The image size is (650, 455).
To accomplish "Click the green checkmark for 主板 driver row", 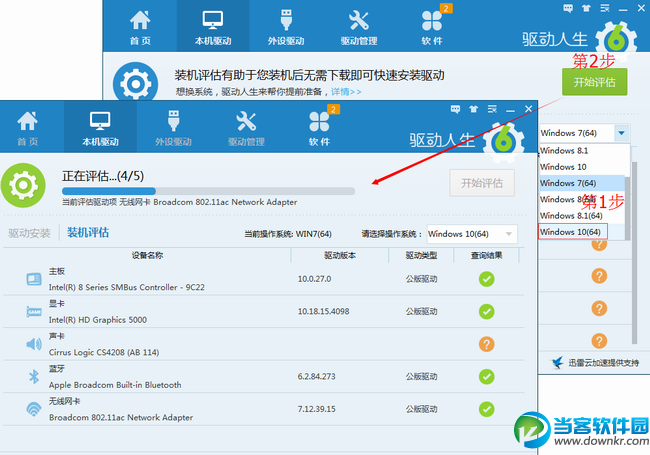I will [486, 279].
